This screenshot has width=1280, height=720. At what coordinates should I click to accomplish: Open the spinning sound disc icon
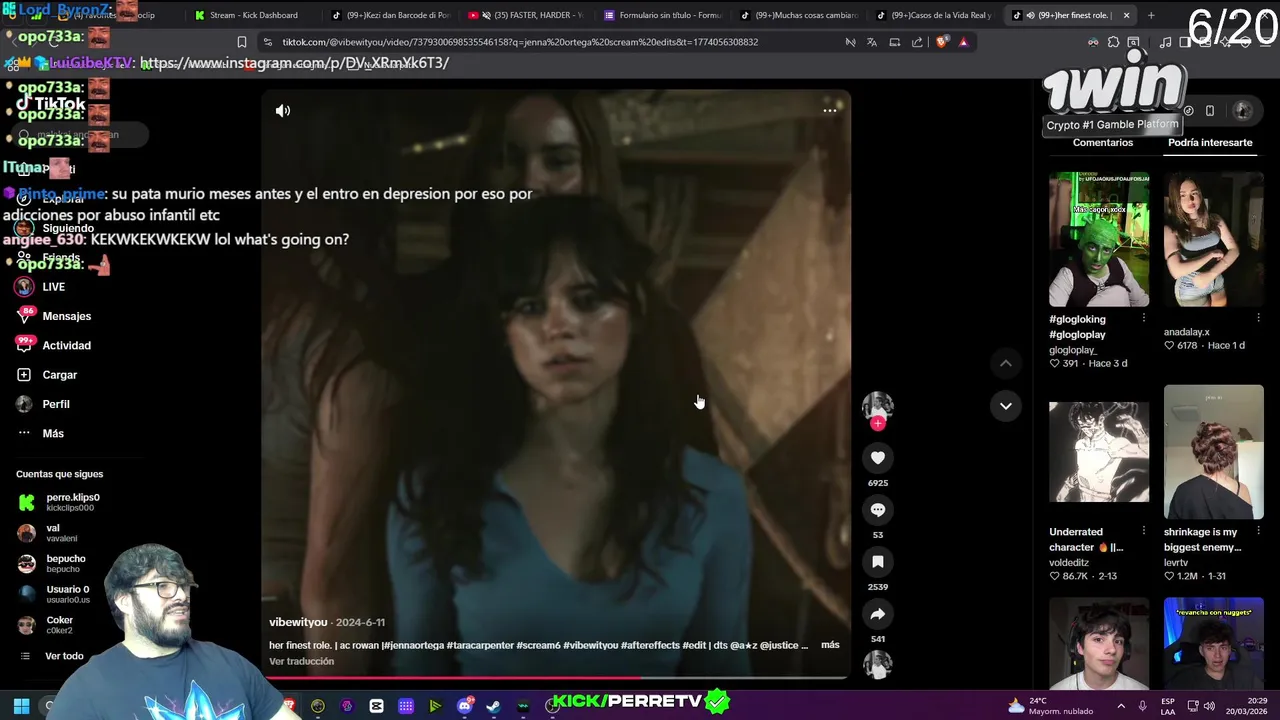tap(877, 664)
